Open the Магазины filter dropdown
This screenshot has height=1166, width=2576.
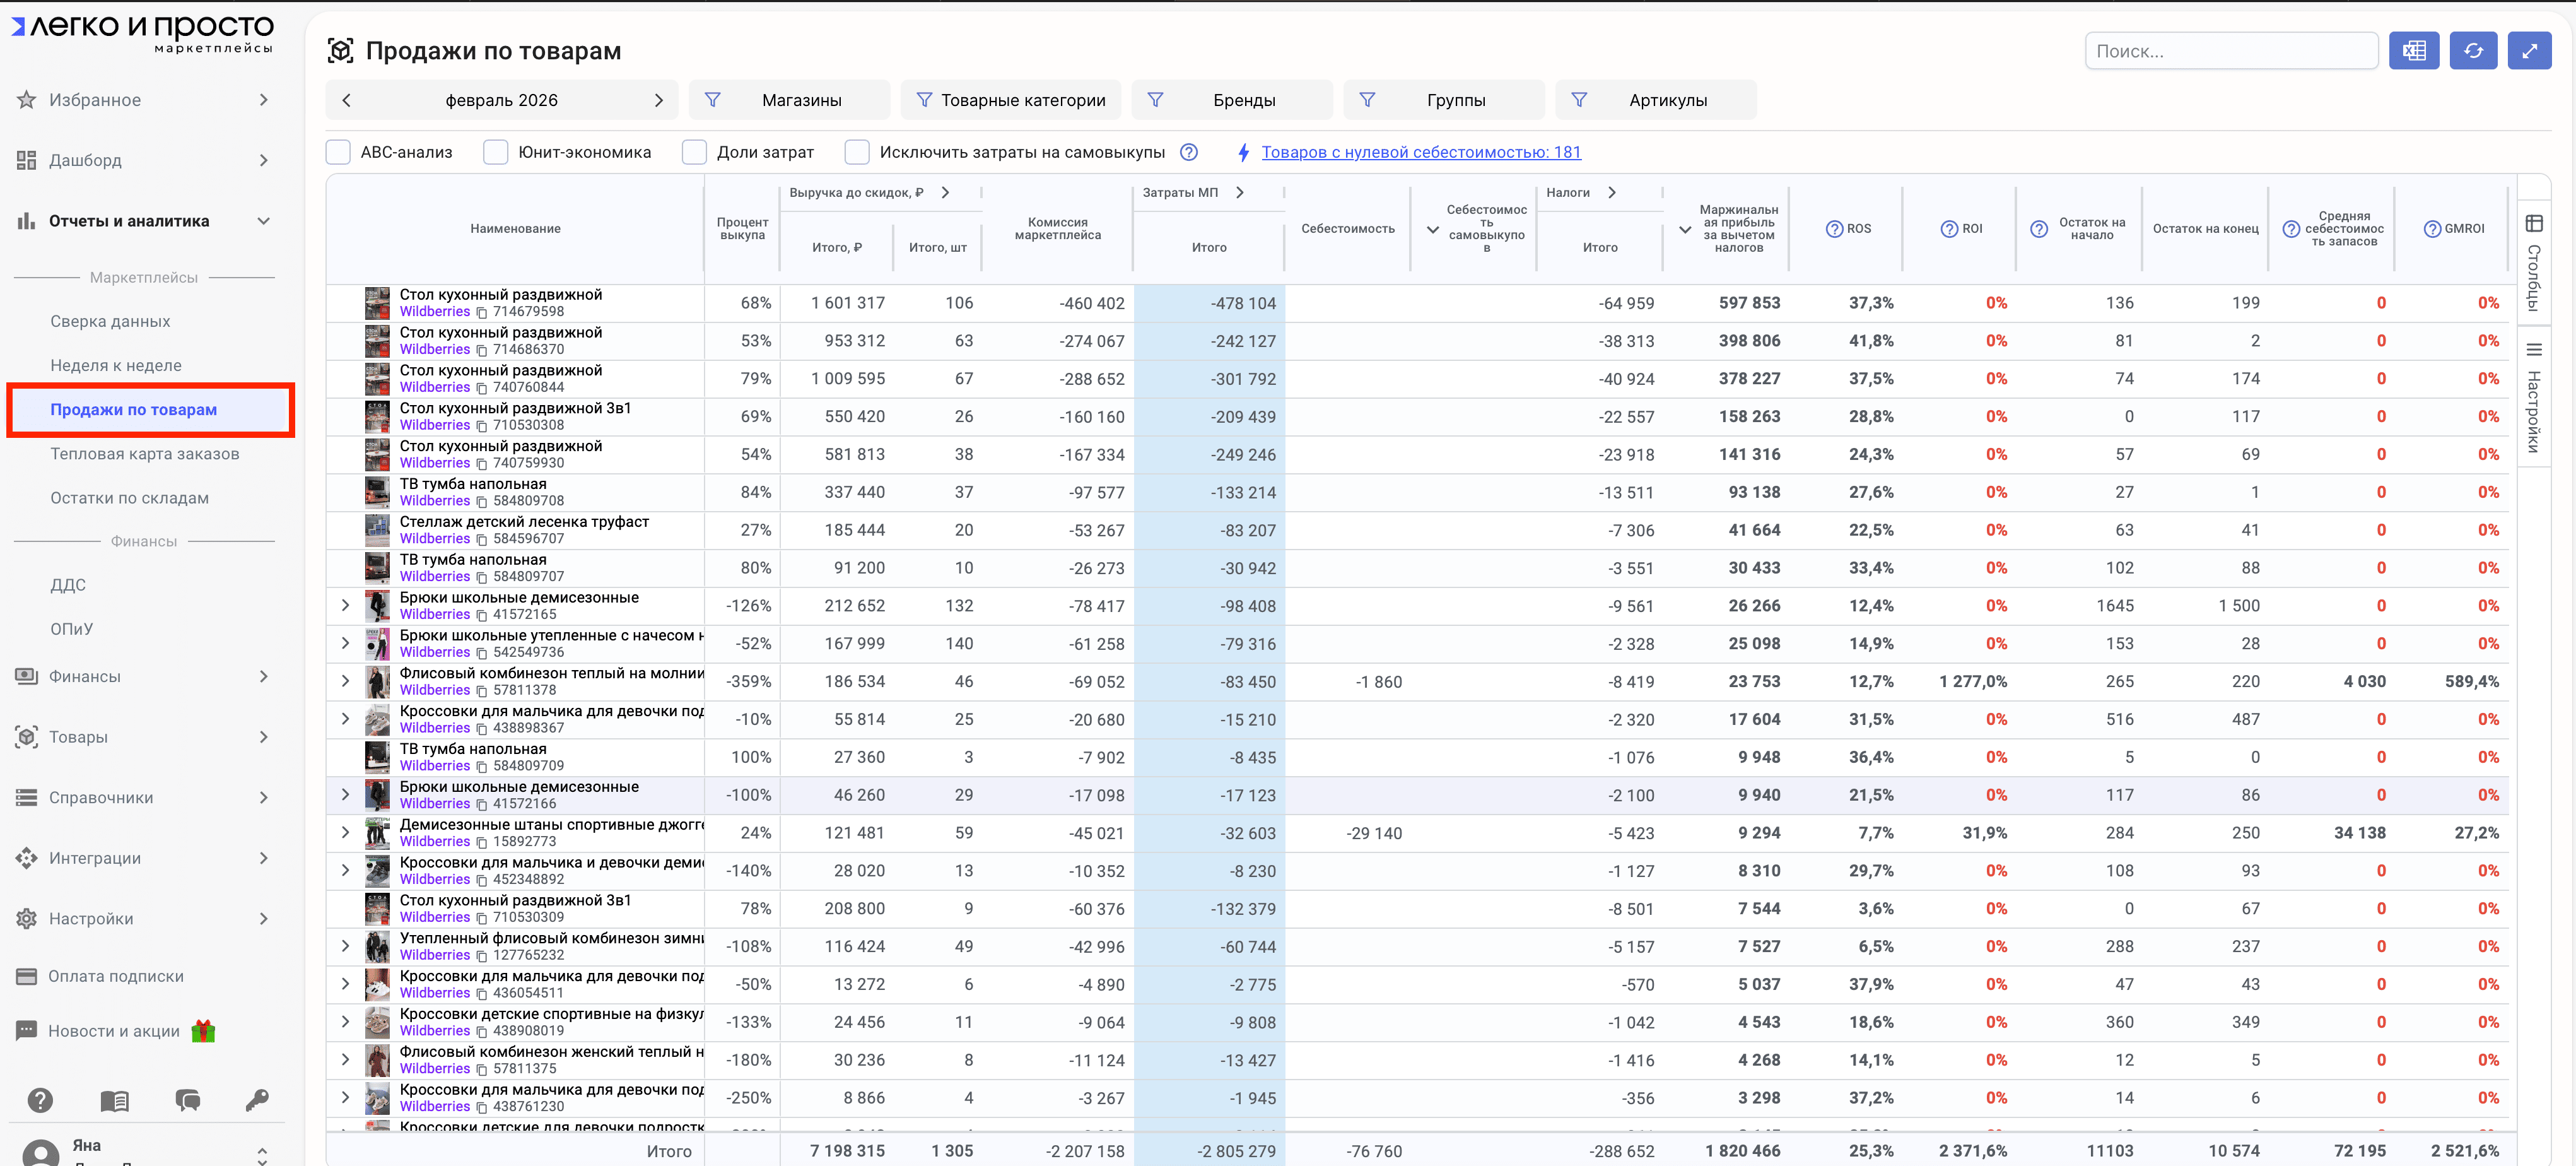coord(789,100)
